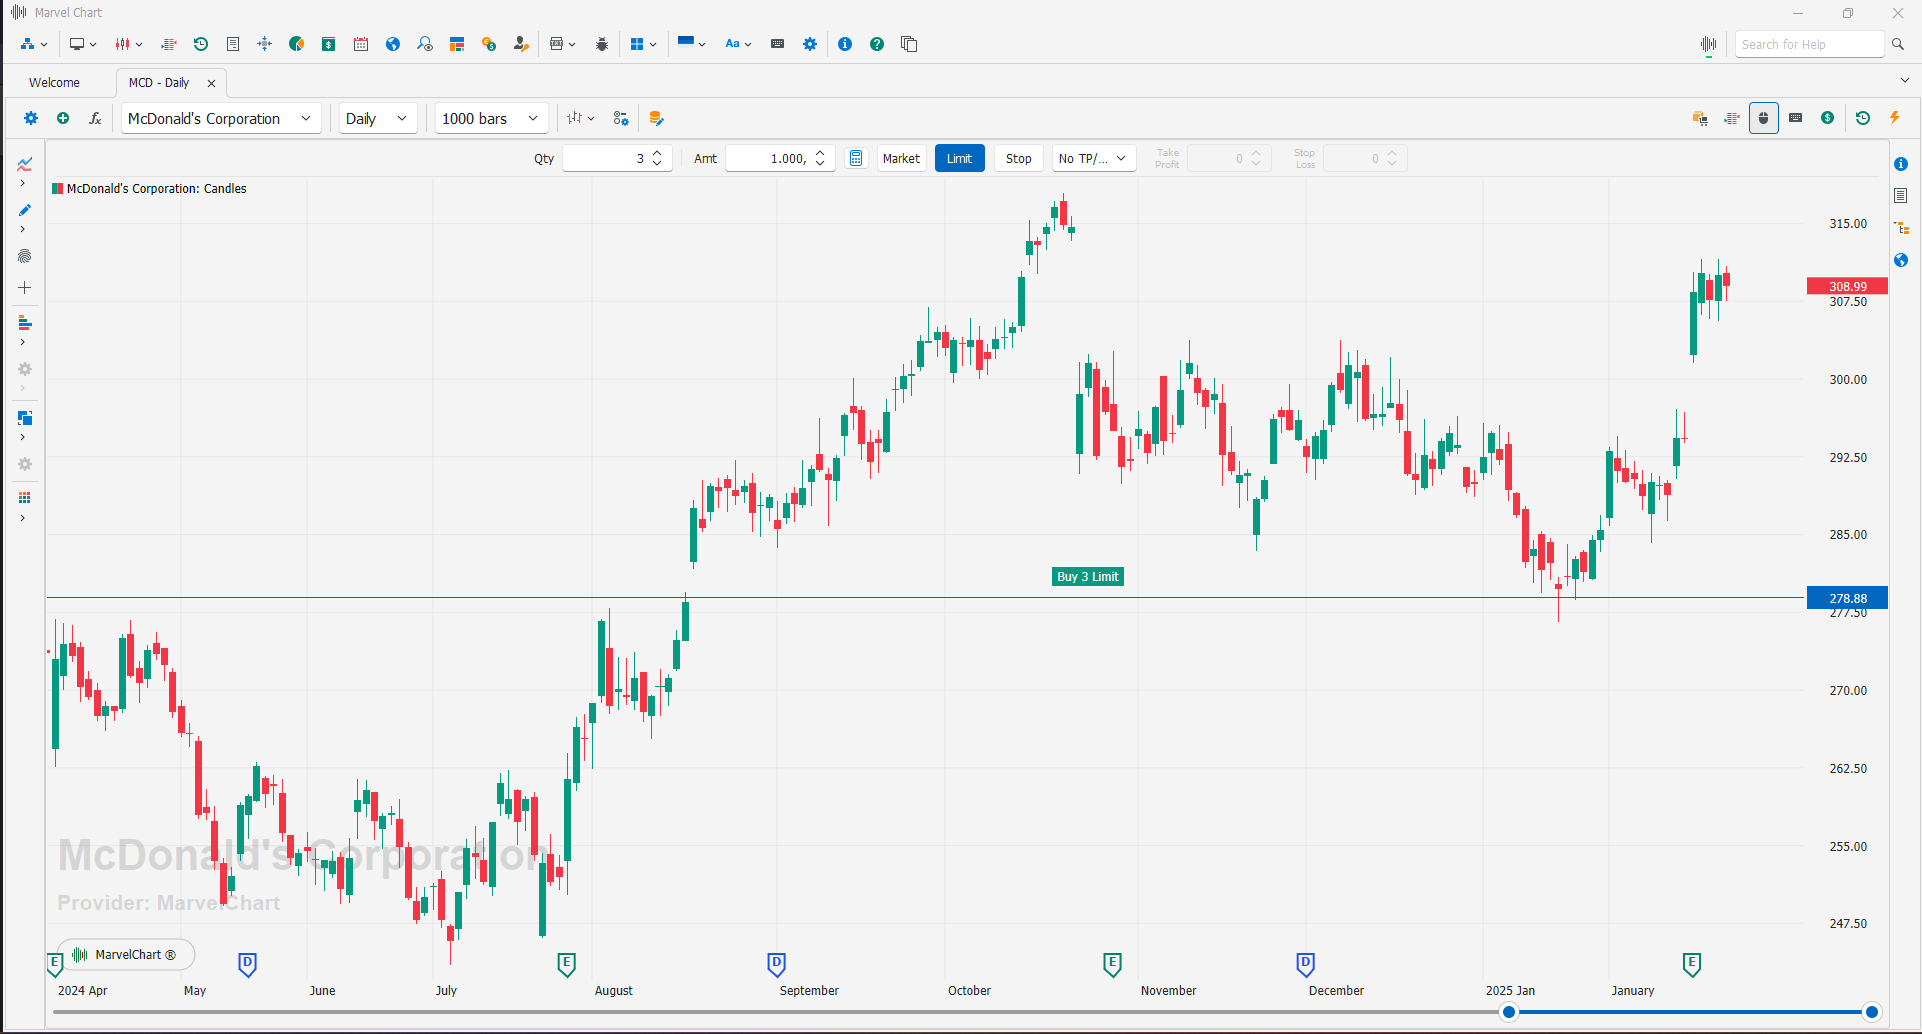Toggle mouse trading mode button

click(1764, 118)
